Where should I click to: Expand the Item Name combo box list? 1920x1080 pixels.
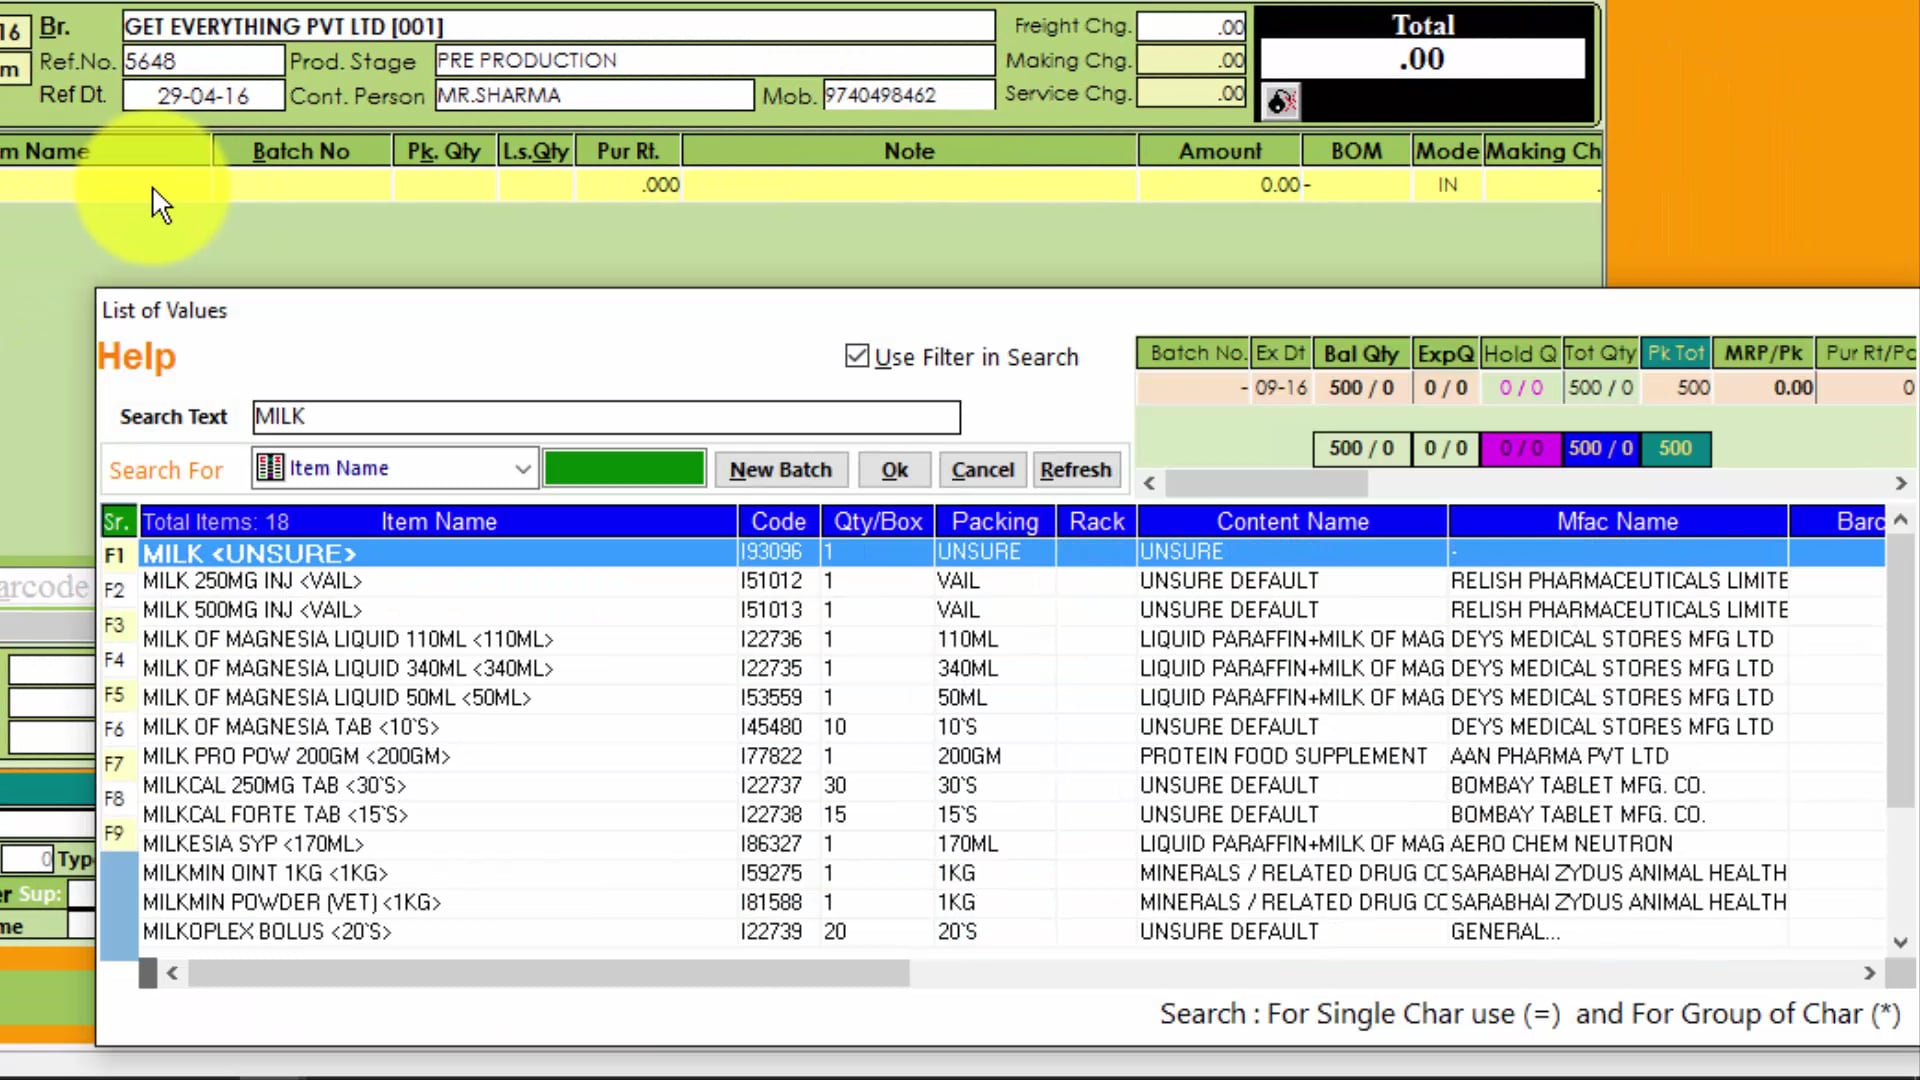point(521,468)
